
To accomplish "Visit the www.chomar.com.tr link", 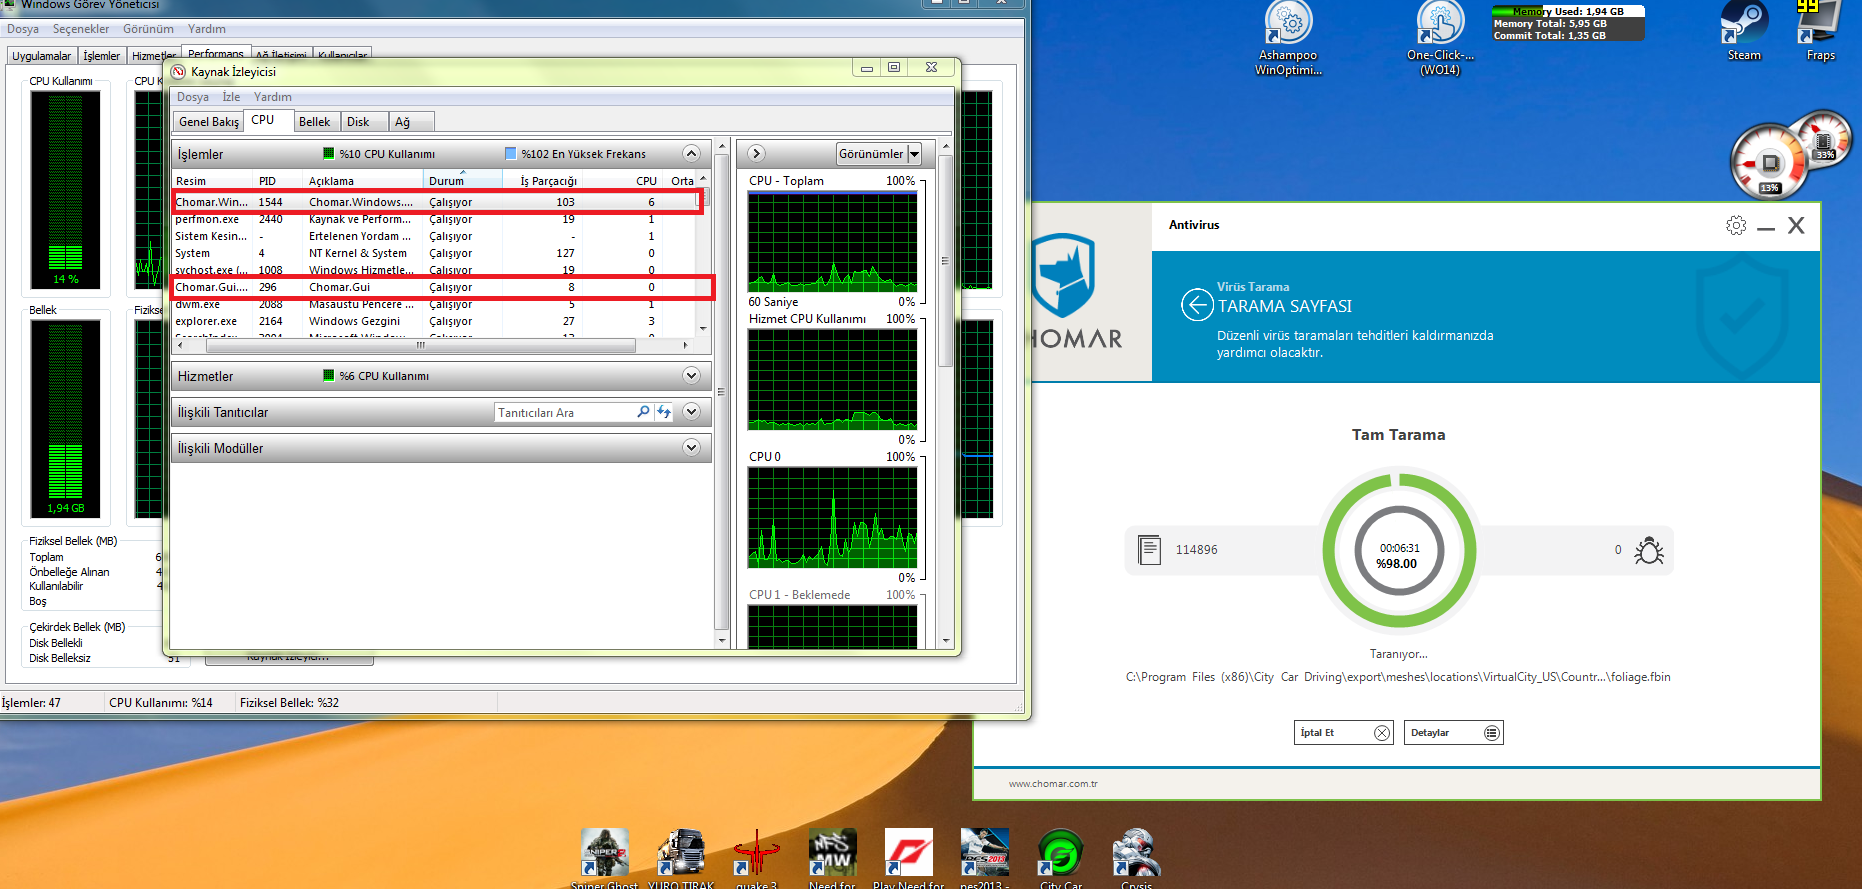I will pos(1053,784).
